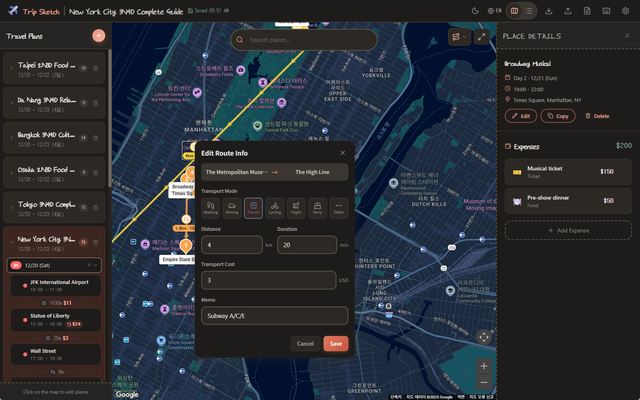Image resolution: width=640 pixels, height=400 pixels.
Task: Switch to list view in header
Action: (529, 11)
